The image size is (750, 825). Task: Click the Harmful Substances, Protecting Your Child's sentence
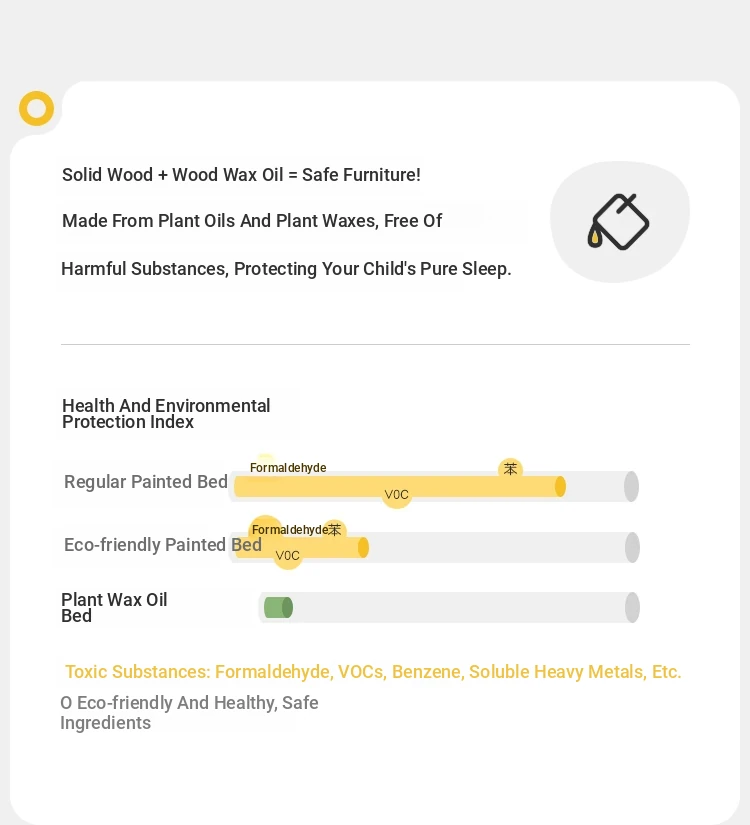click(286, 269)
